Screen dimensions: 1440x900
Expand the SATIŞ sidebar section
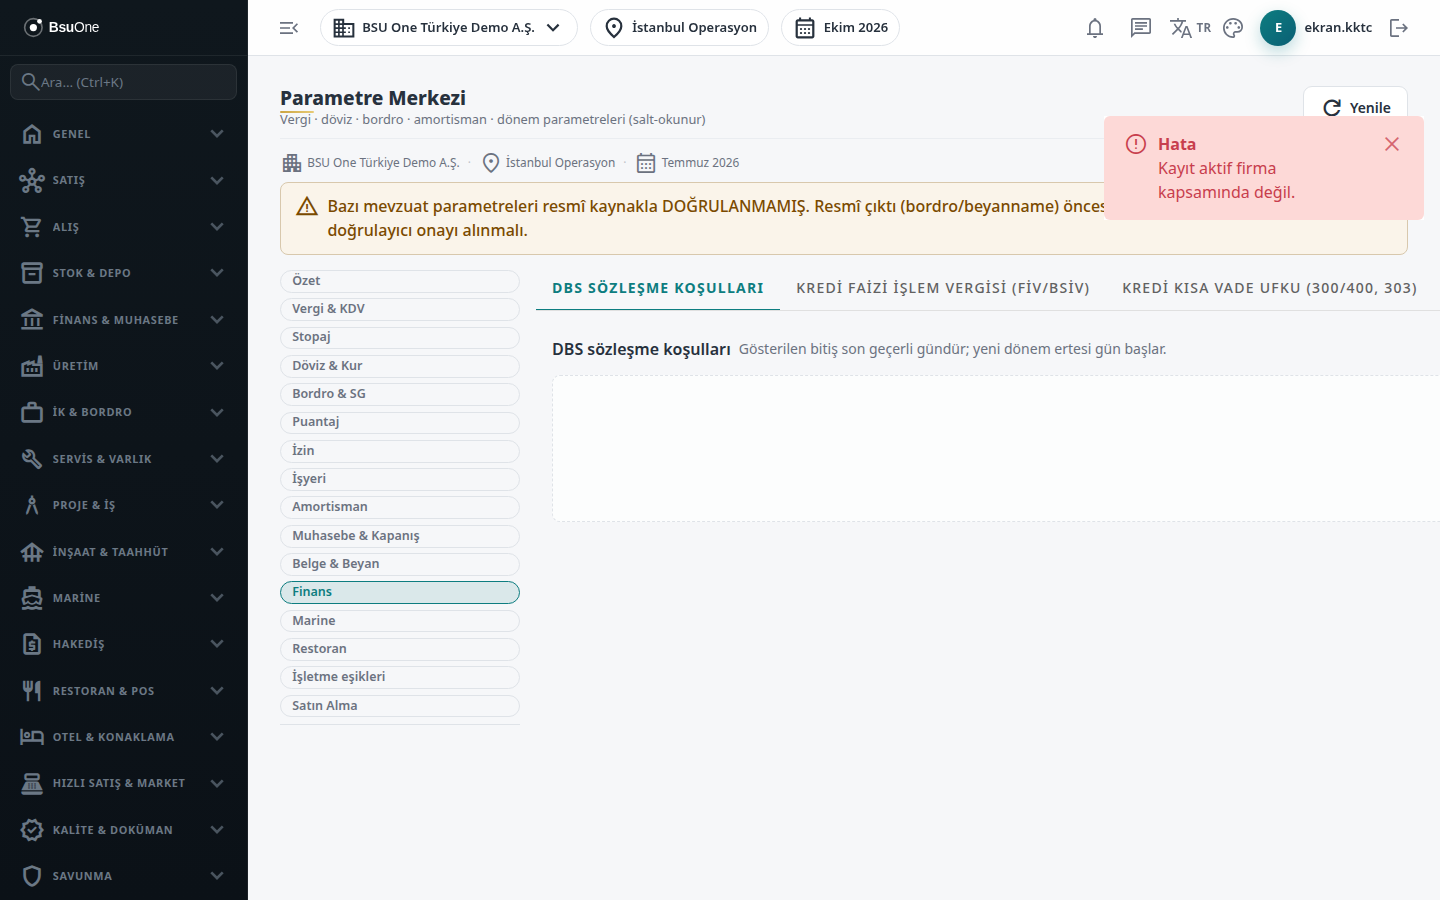pyautogui.click(x=124, y=180)
